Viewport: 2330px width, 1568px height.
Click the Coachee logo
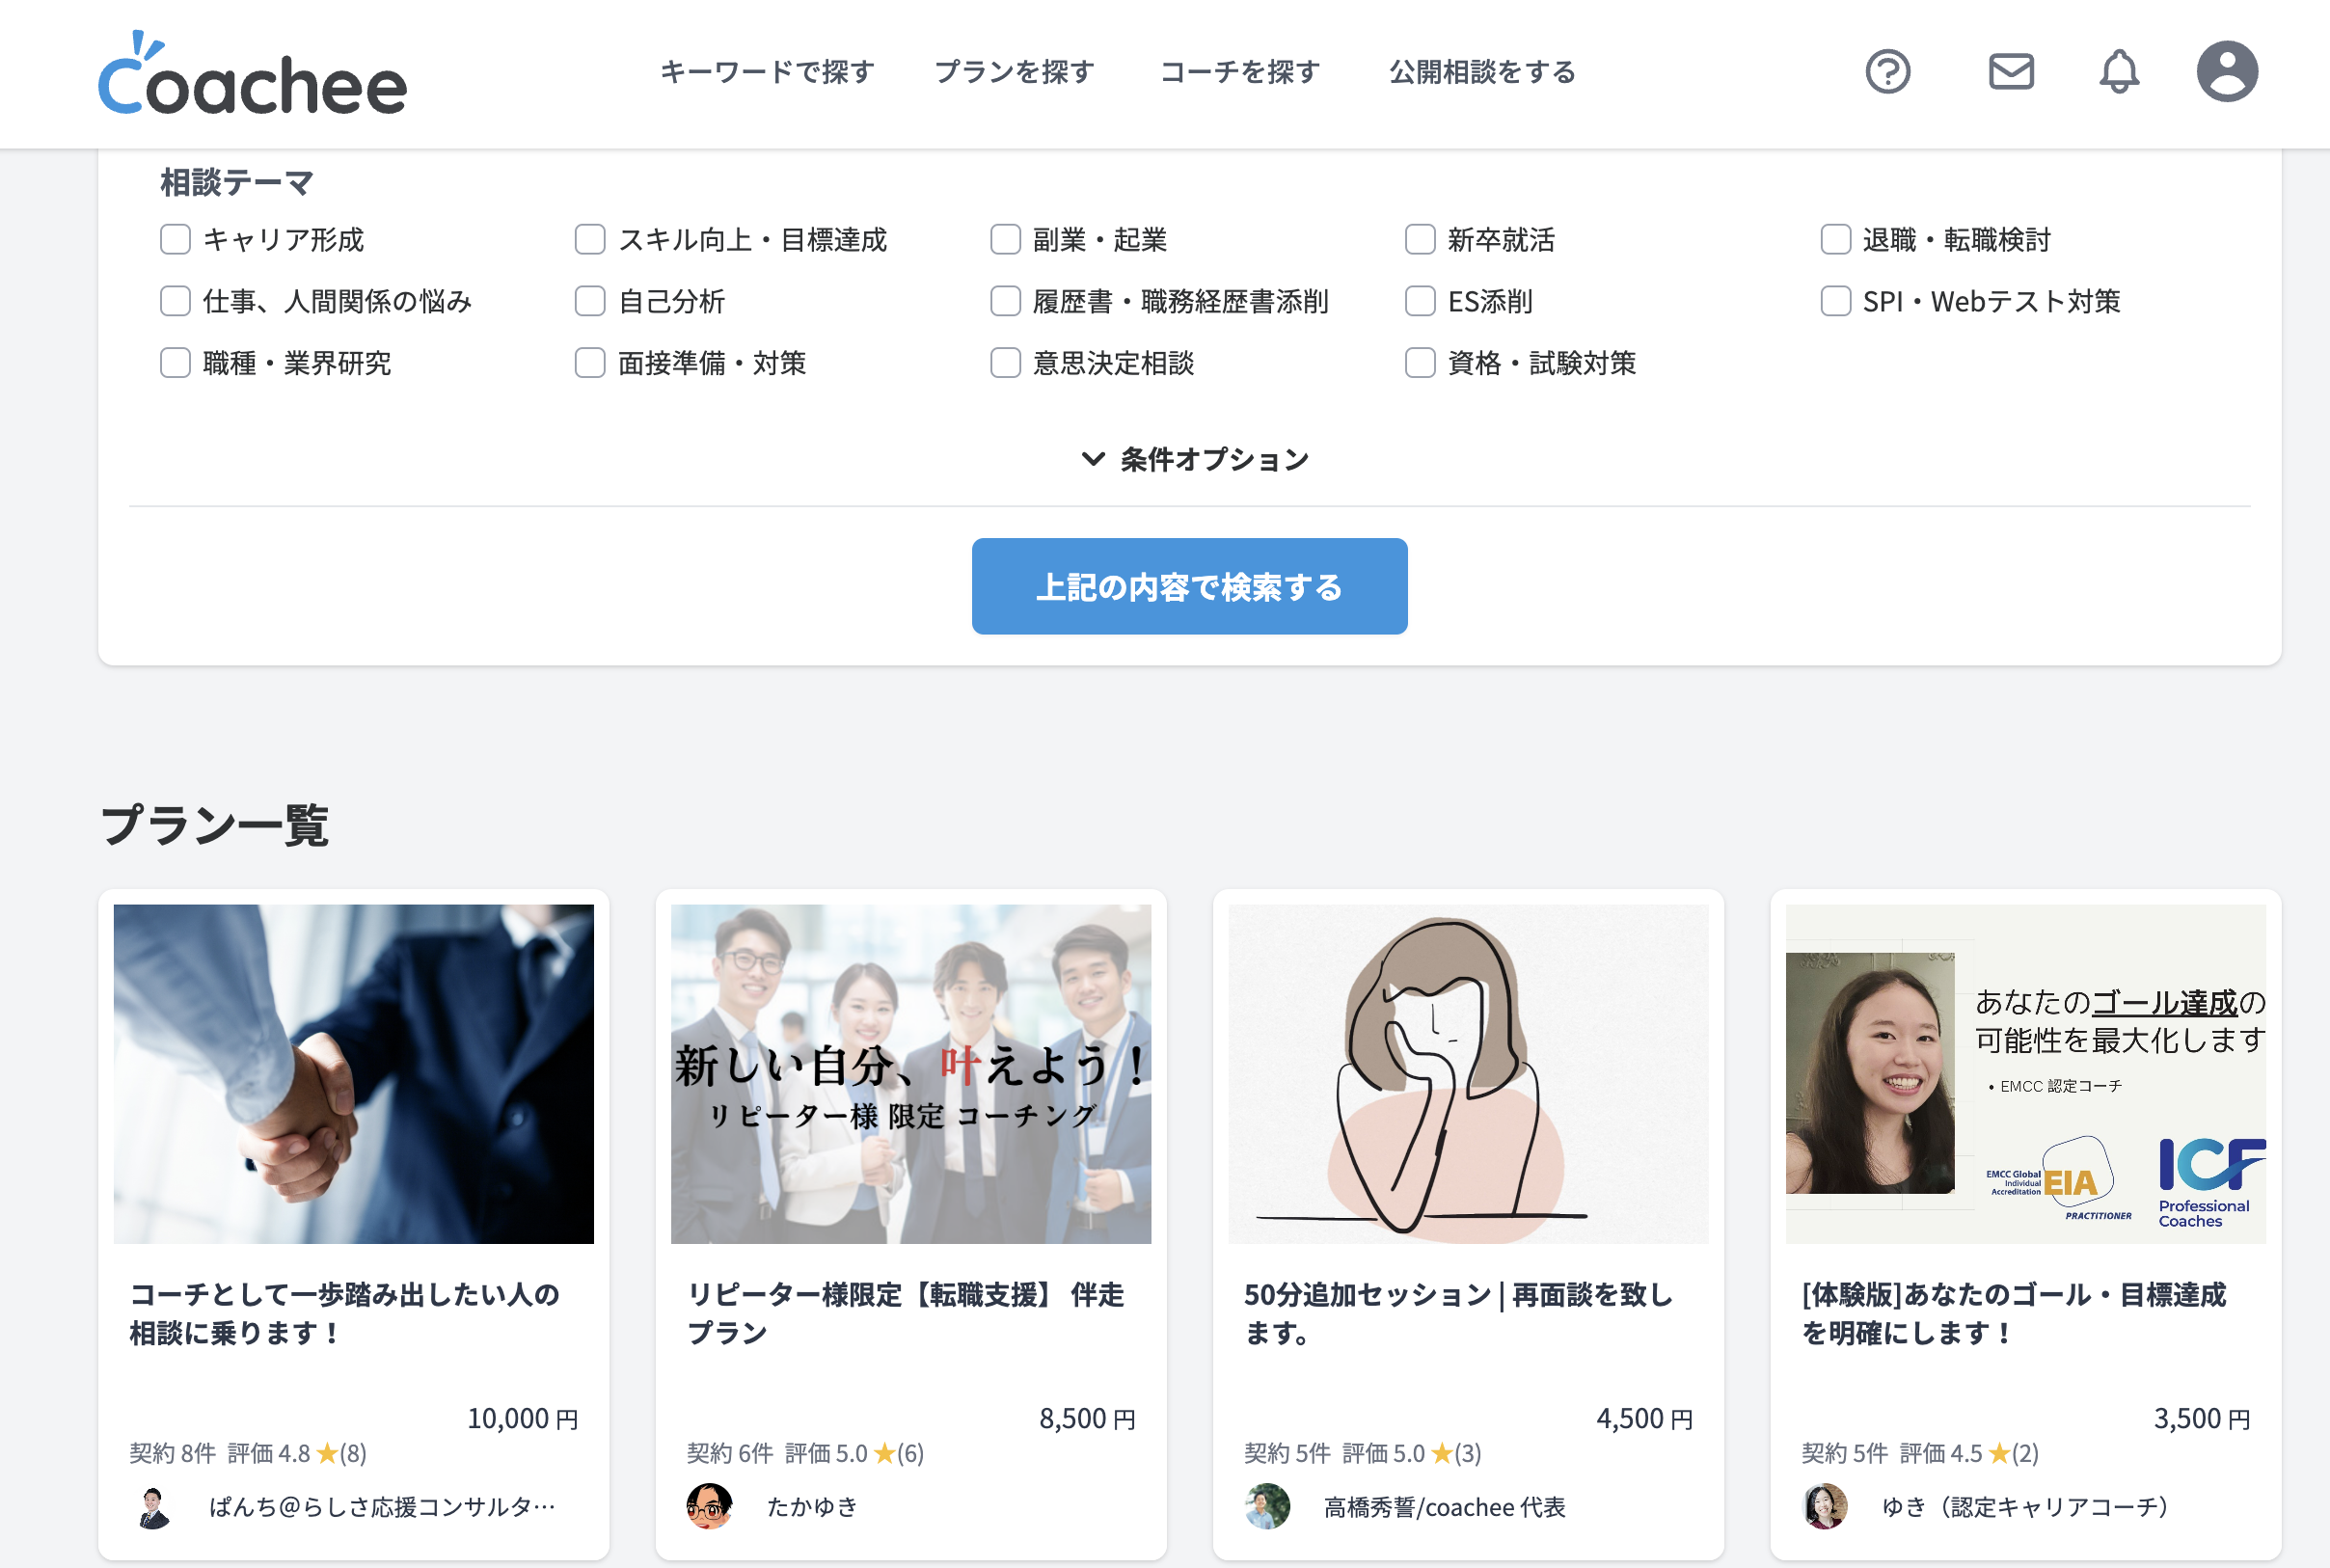click(252, 74)
